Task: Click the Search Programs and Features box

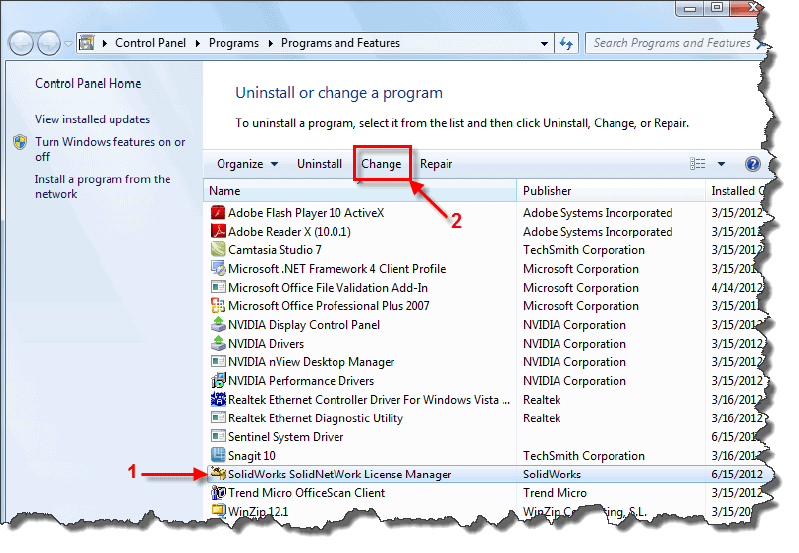Action: click(x=671, y=43)
